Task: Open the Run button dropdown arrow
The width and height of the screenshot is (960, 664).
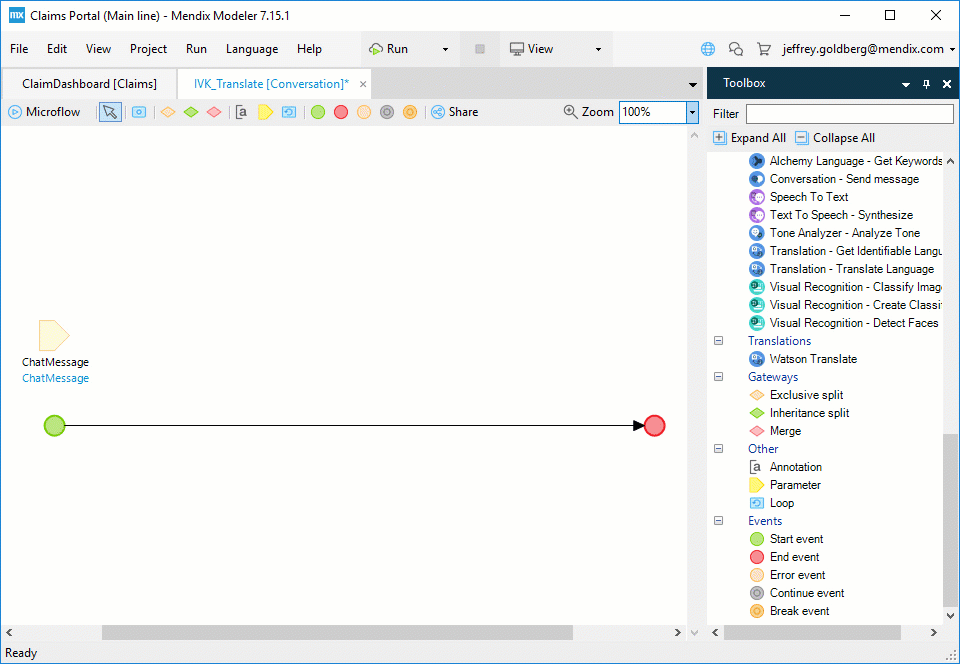Action: (x=445, y=50)
